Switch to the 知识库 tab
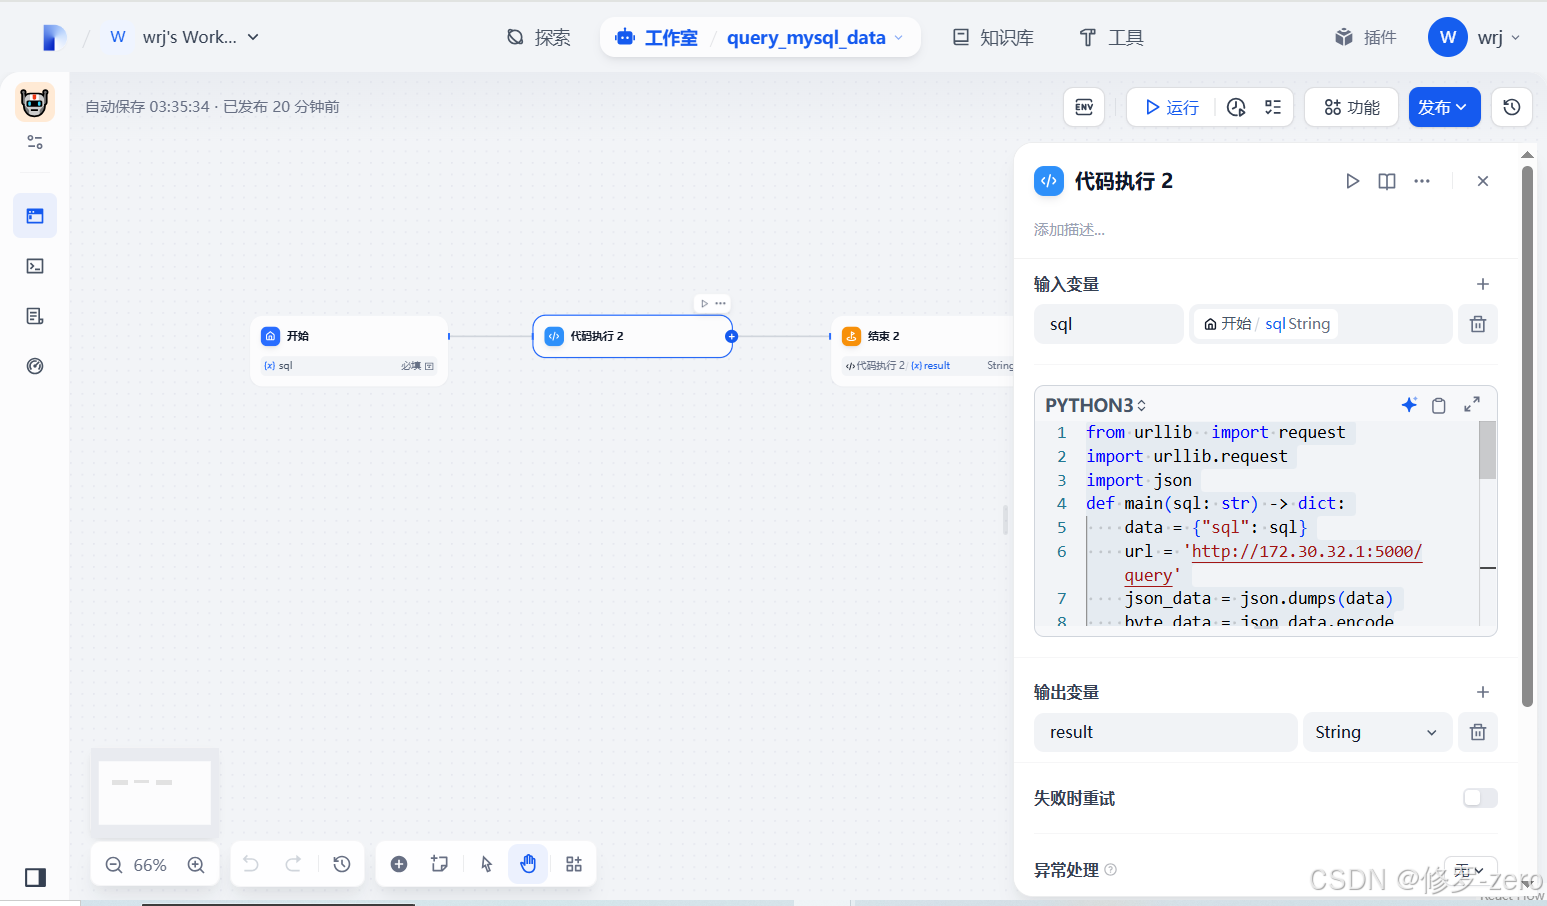The width and height of the screenshot is (1547, 906). click(993, 37)
